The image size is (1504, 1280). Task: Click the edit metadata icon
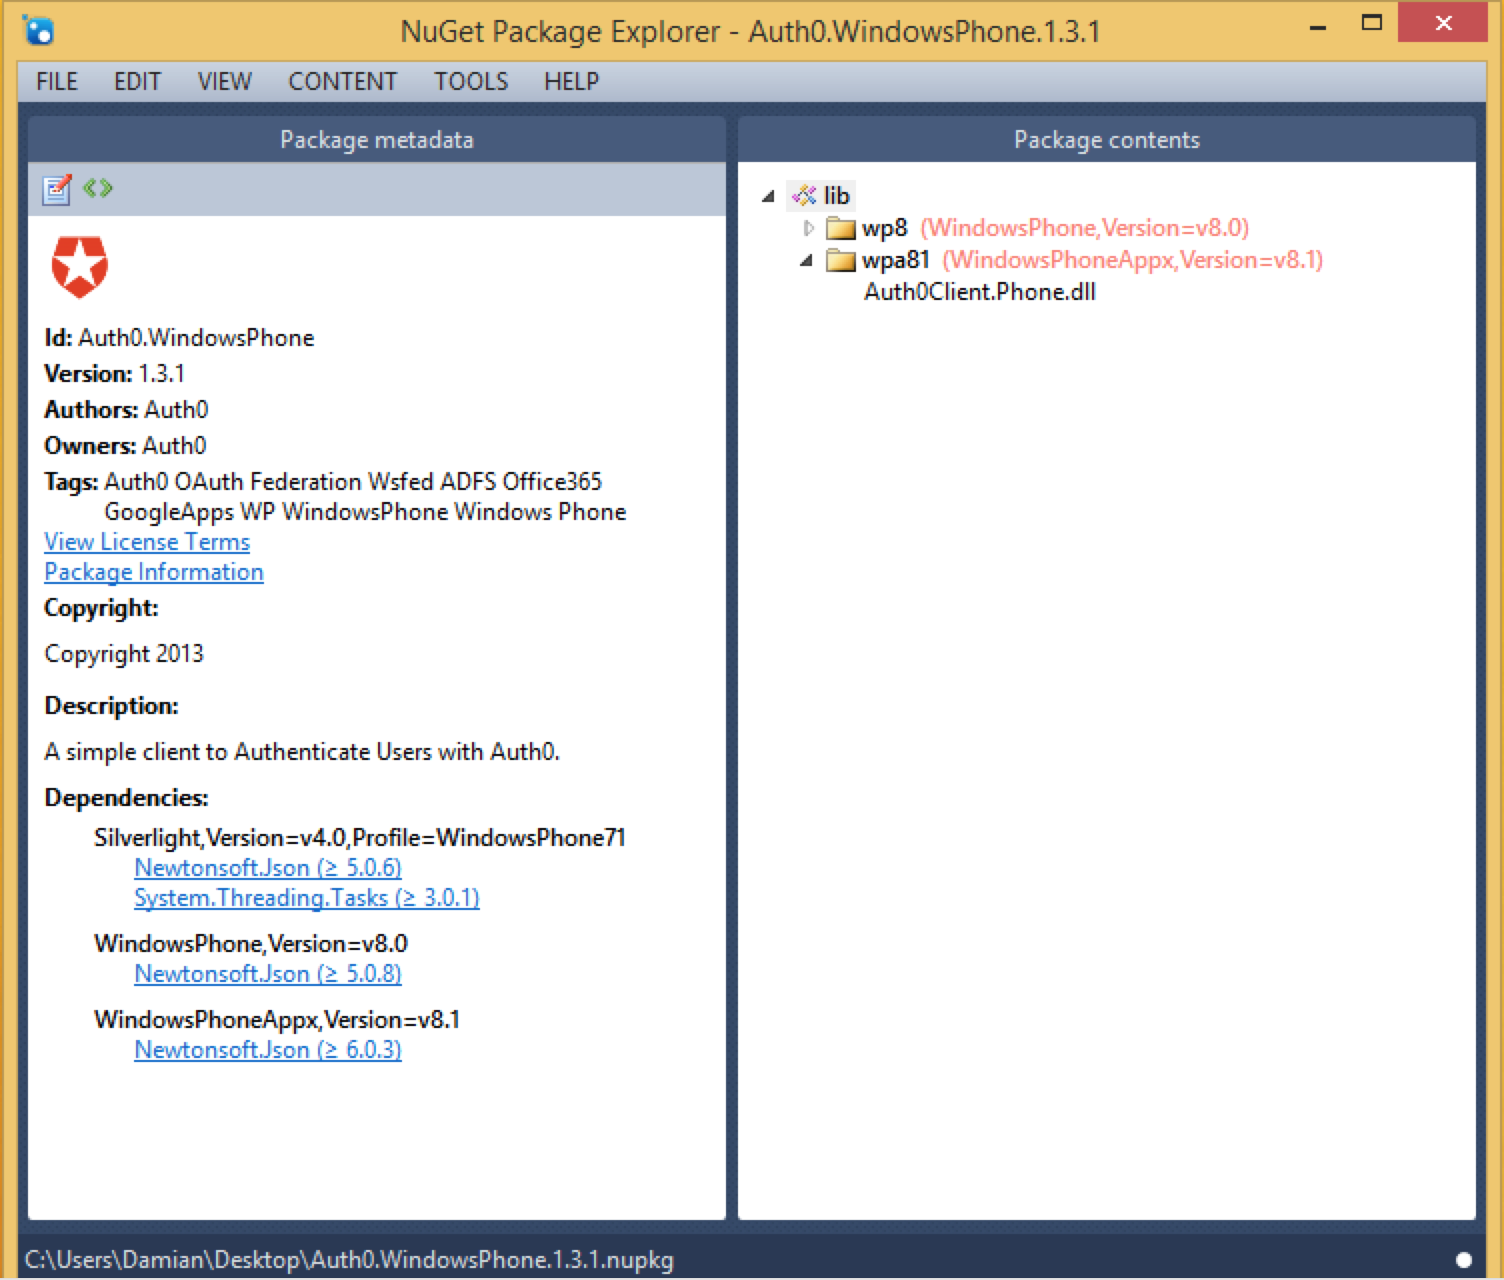click(57, 189)
